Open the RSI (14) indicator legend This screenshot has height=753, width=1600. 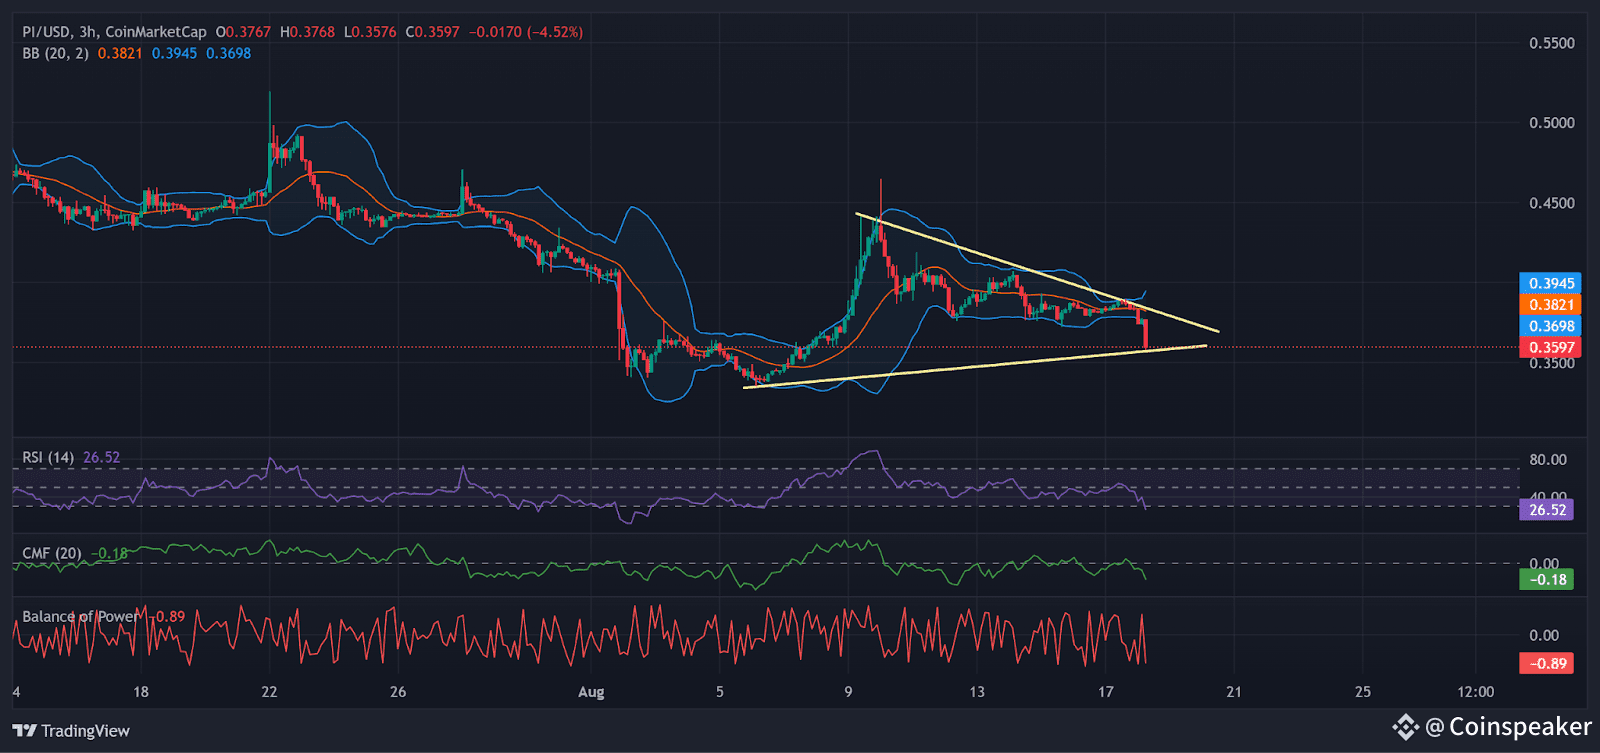click(48, 457)
